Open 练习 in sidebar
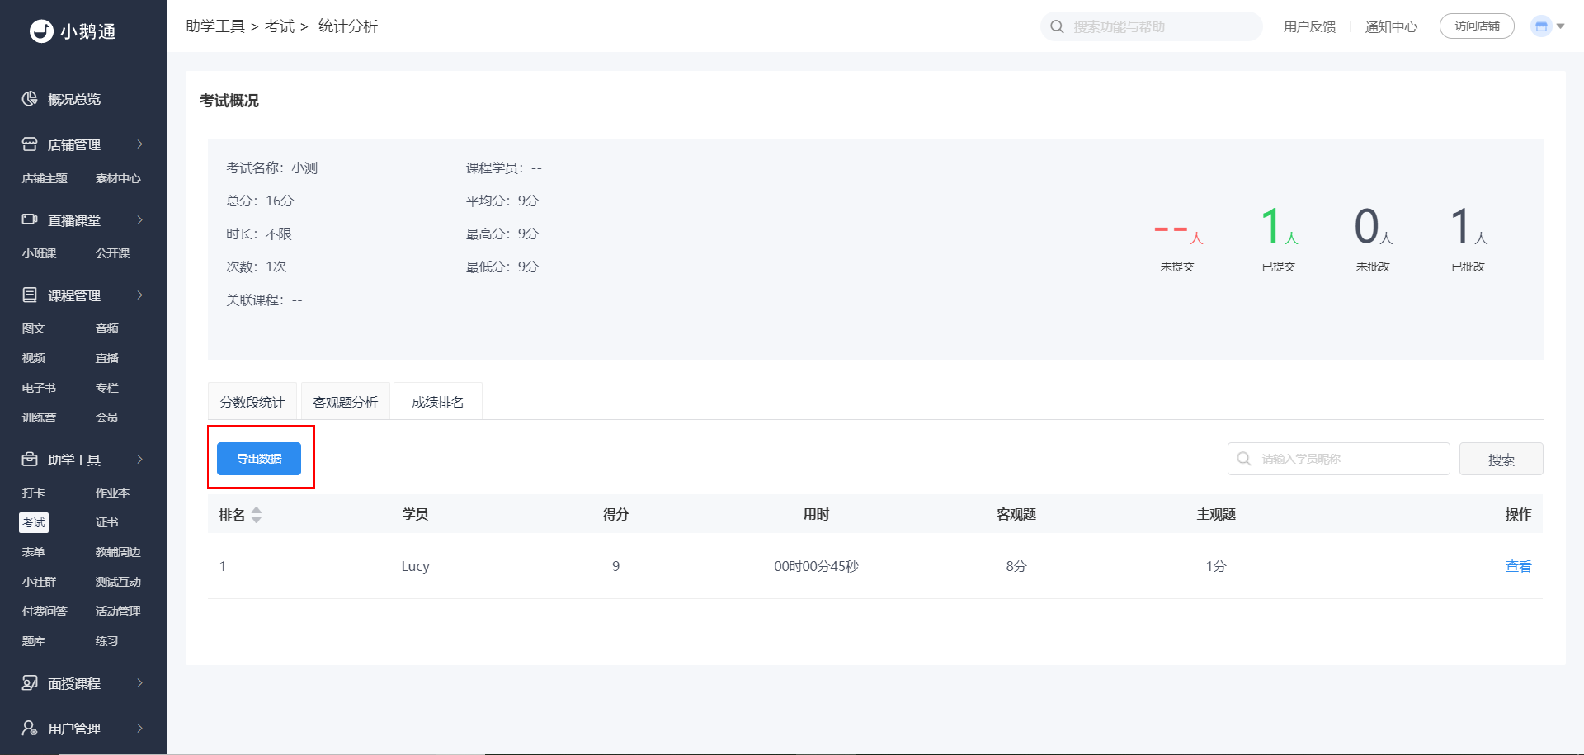Screen dimensions: 1584x755 [107, 641]
